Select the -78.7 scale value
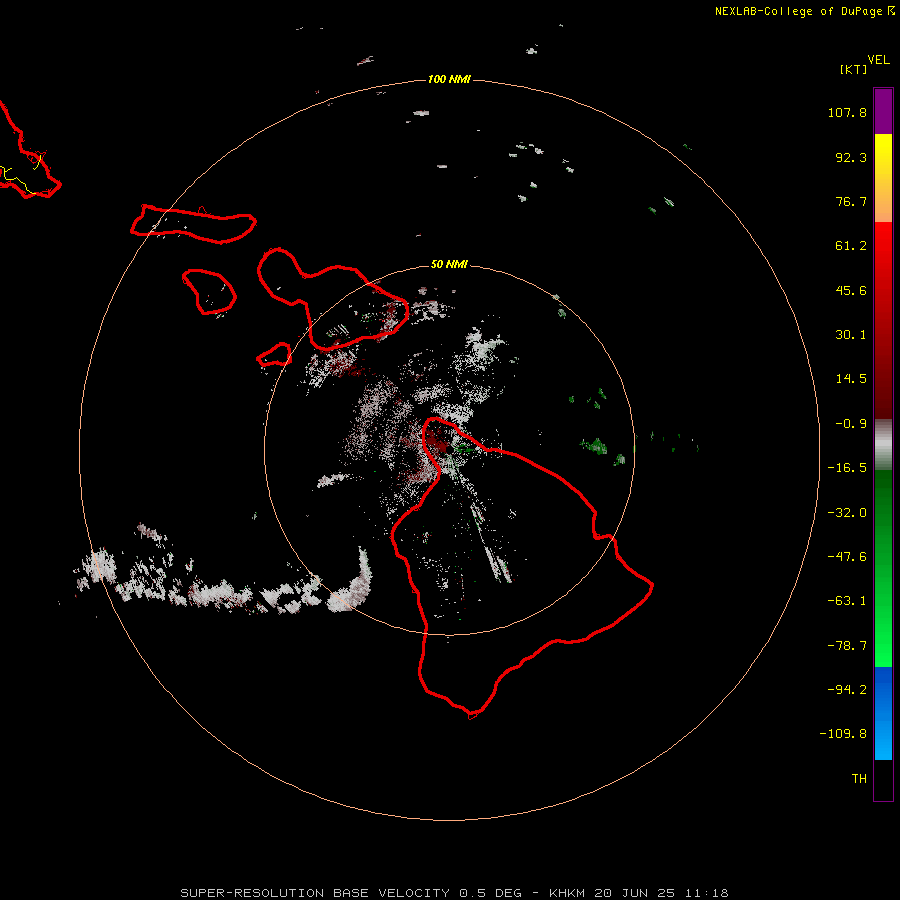 click(847, 646)
